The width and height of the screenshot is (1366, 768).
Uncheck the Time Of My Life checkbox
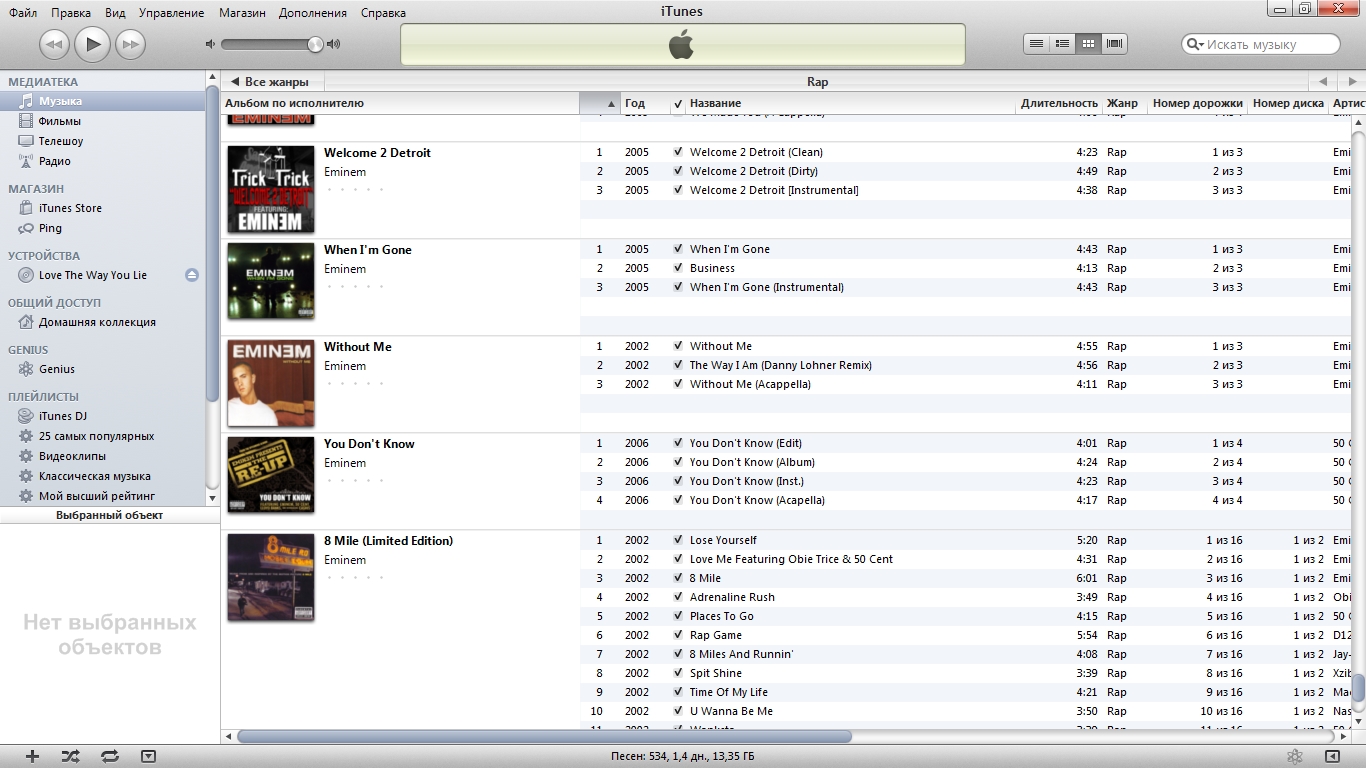pyautogui.click(x=678, y=692)
